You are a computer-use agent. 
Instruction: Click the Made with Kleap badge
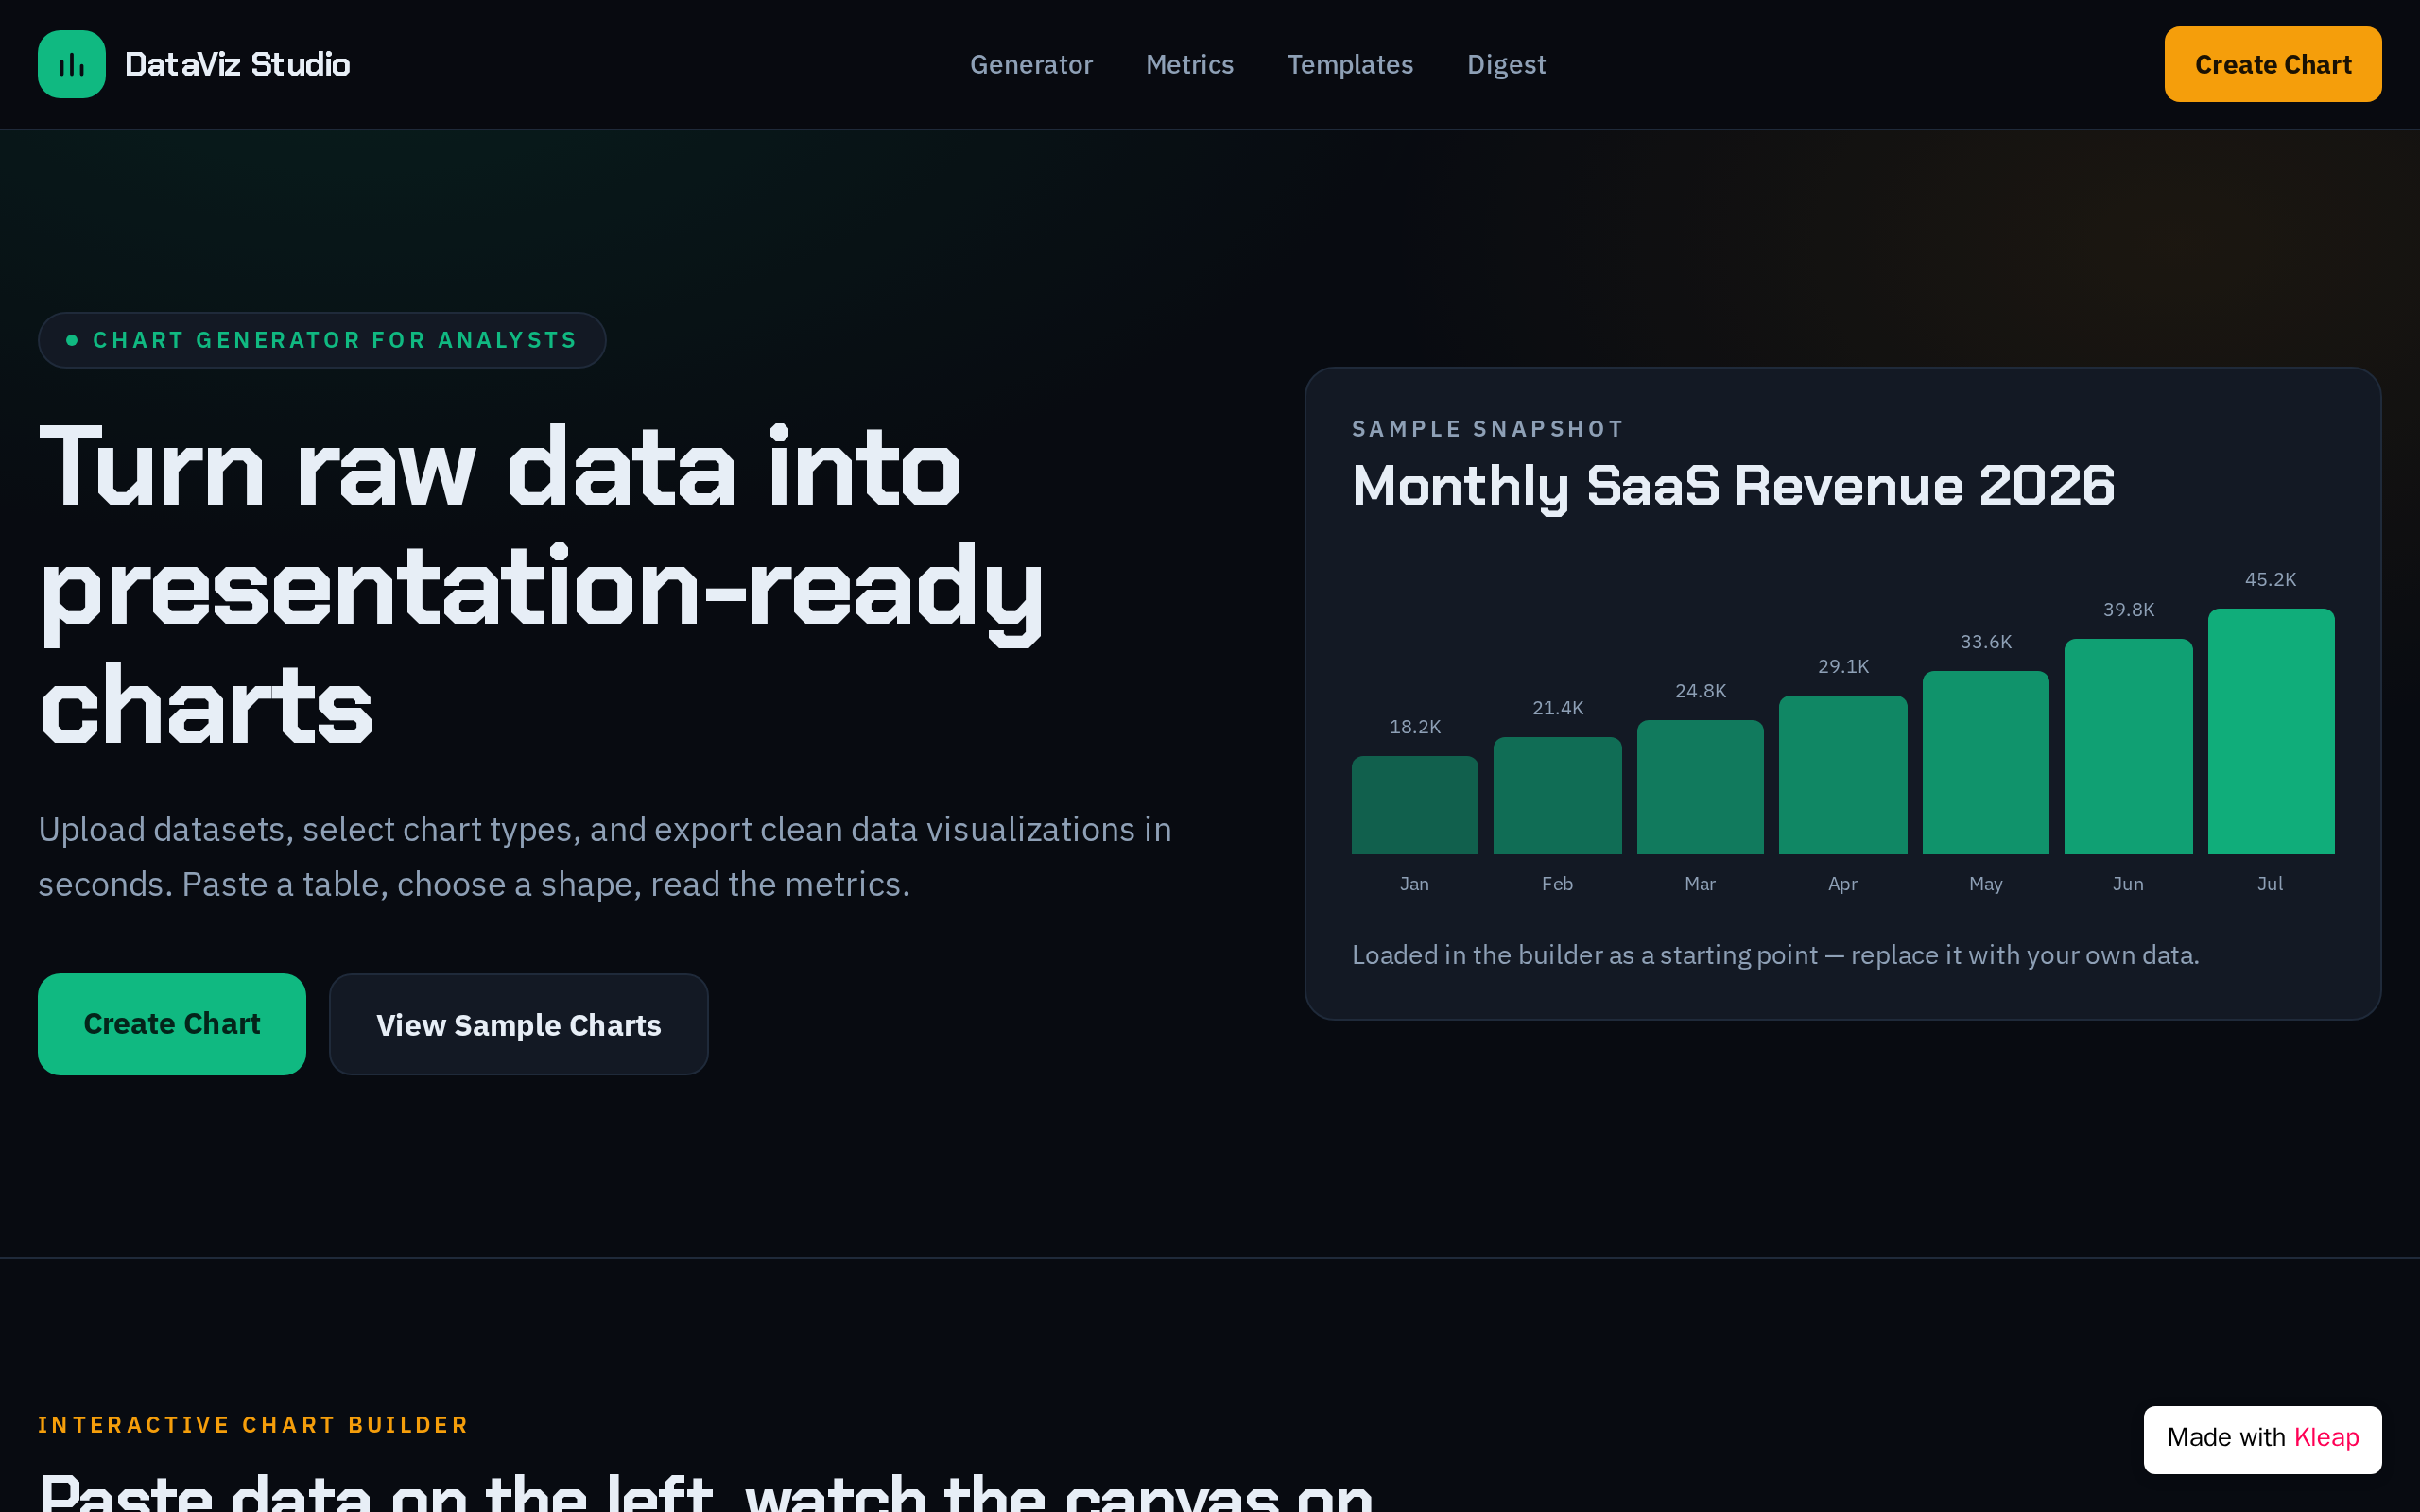pos(2262,1438)
